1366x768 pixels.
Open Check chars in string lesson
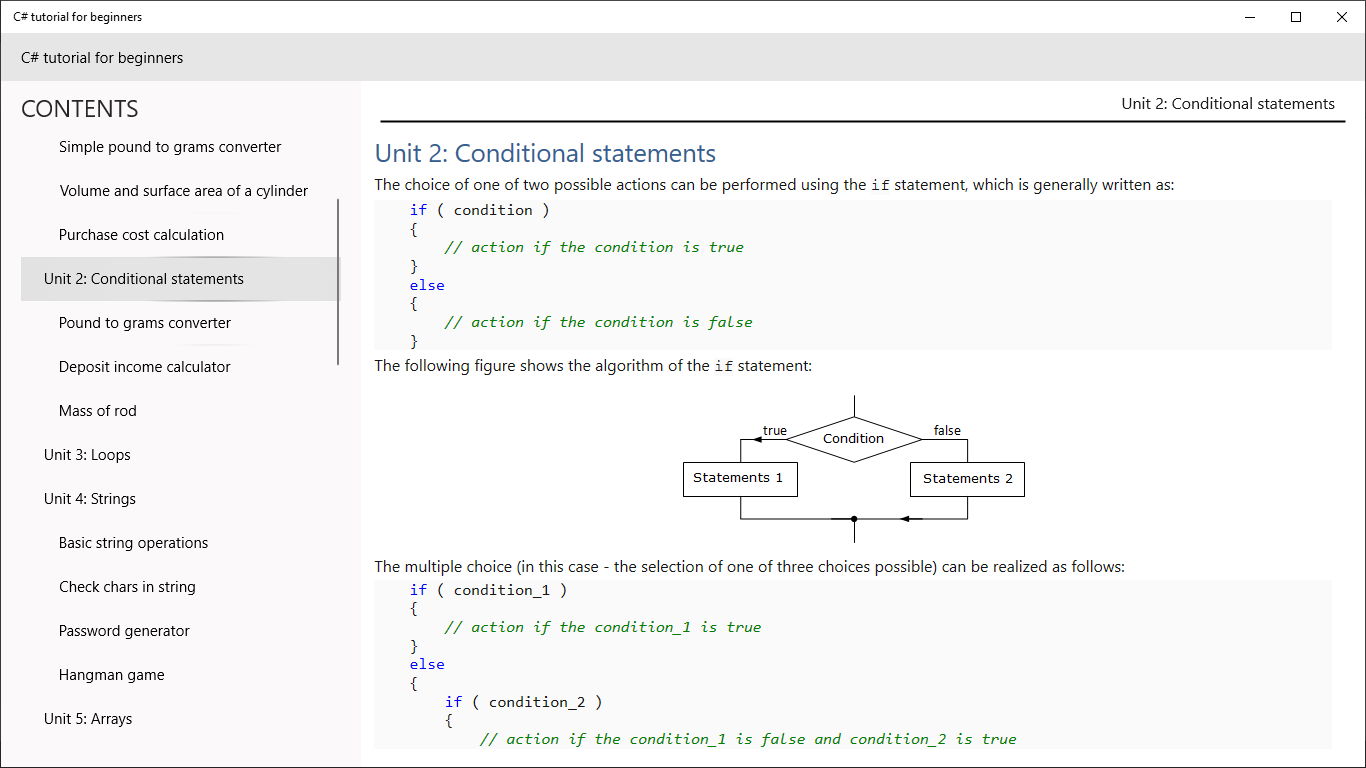point(127,587)
